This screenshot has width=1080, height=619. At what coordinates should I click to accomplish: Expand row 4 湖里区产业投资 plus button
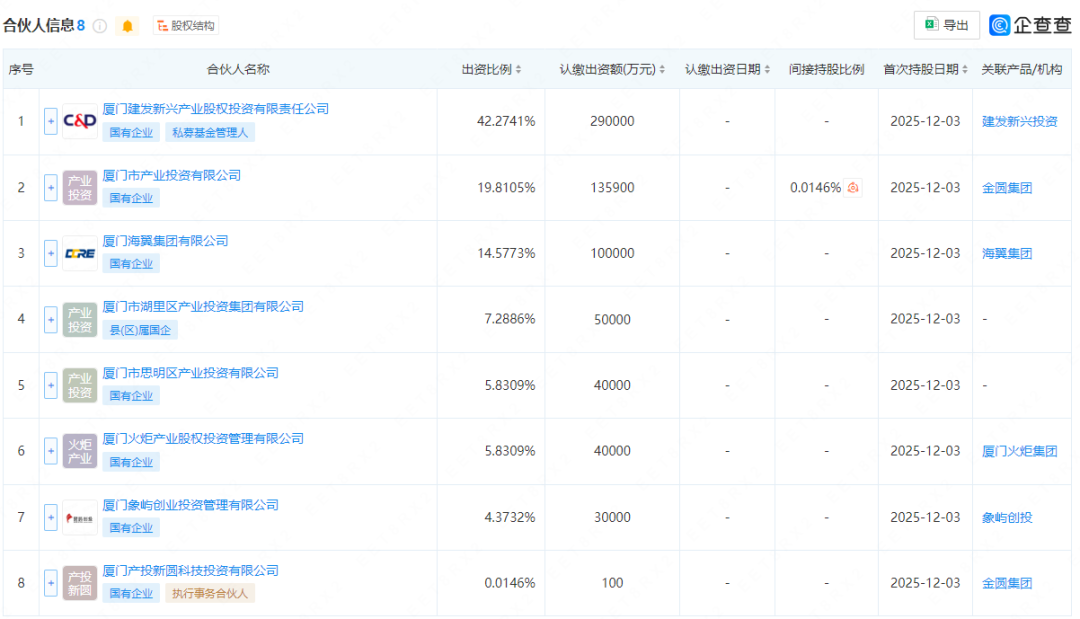tap(50, 319)
